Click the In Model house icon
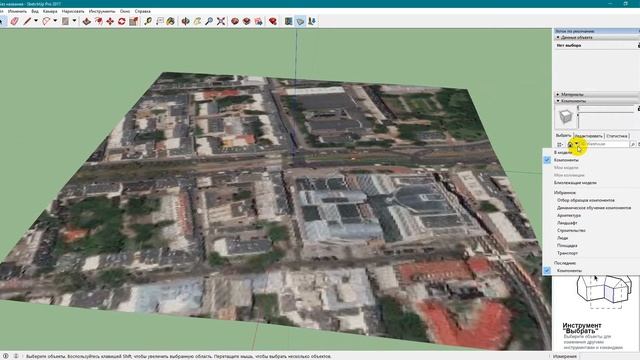The height and width of the screenshot is (360, 640). coord(570,144)
